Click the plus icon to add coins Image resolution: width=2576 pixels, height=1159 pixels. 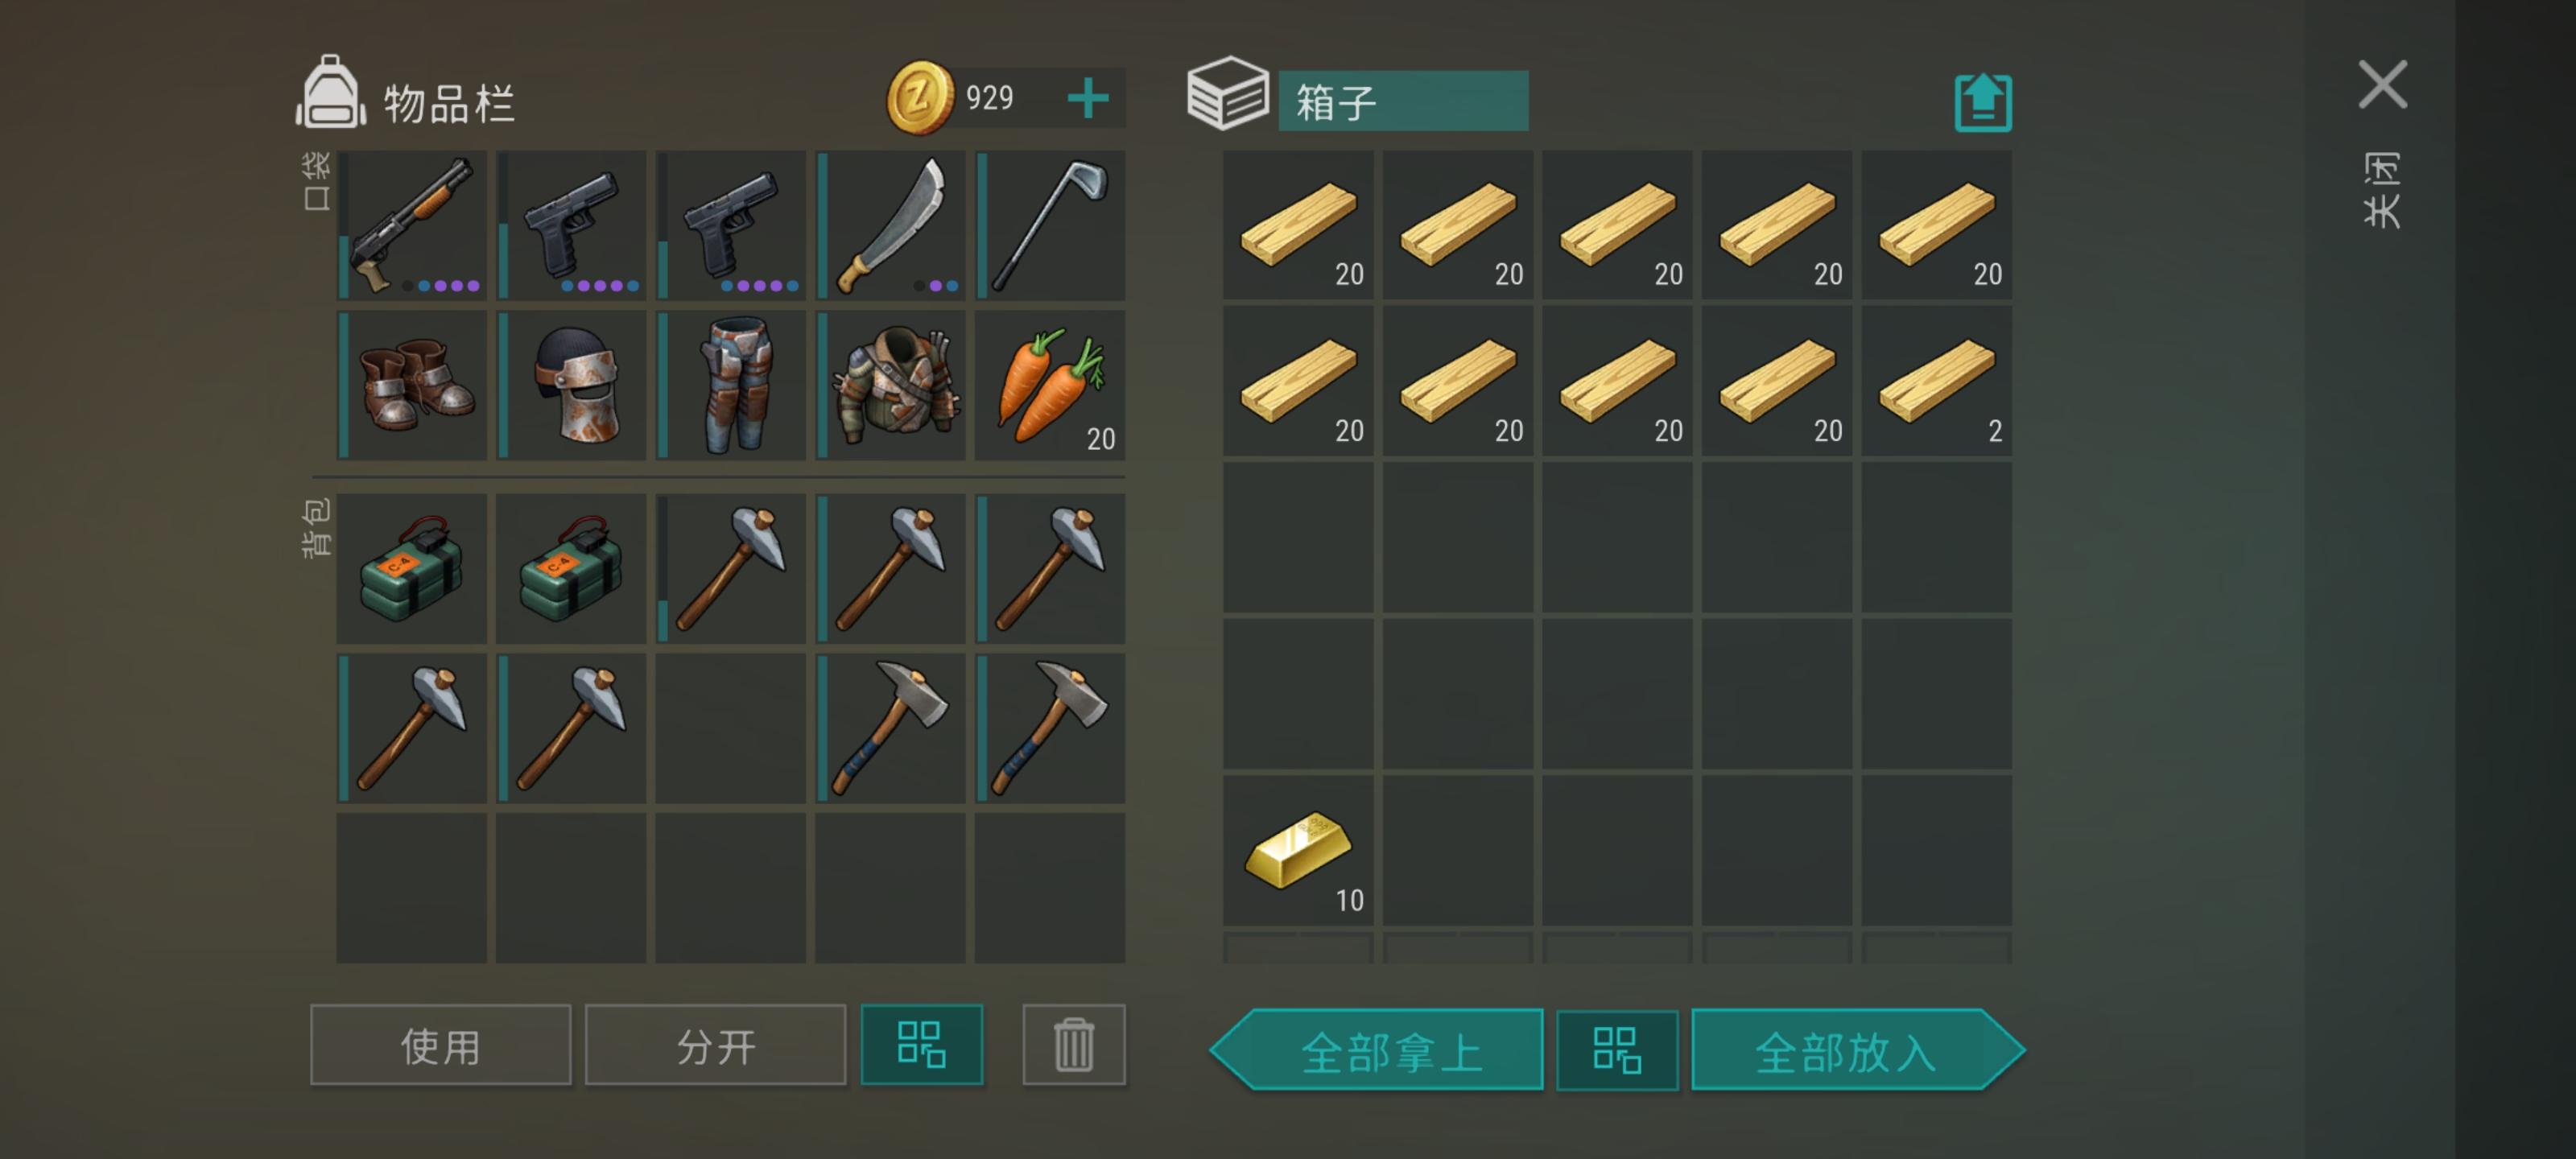point(1088,98)
